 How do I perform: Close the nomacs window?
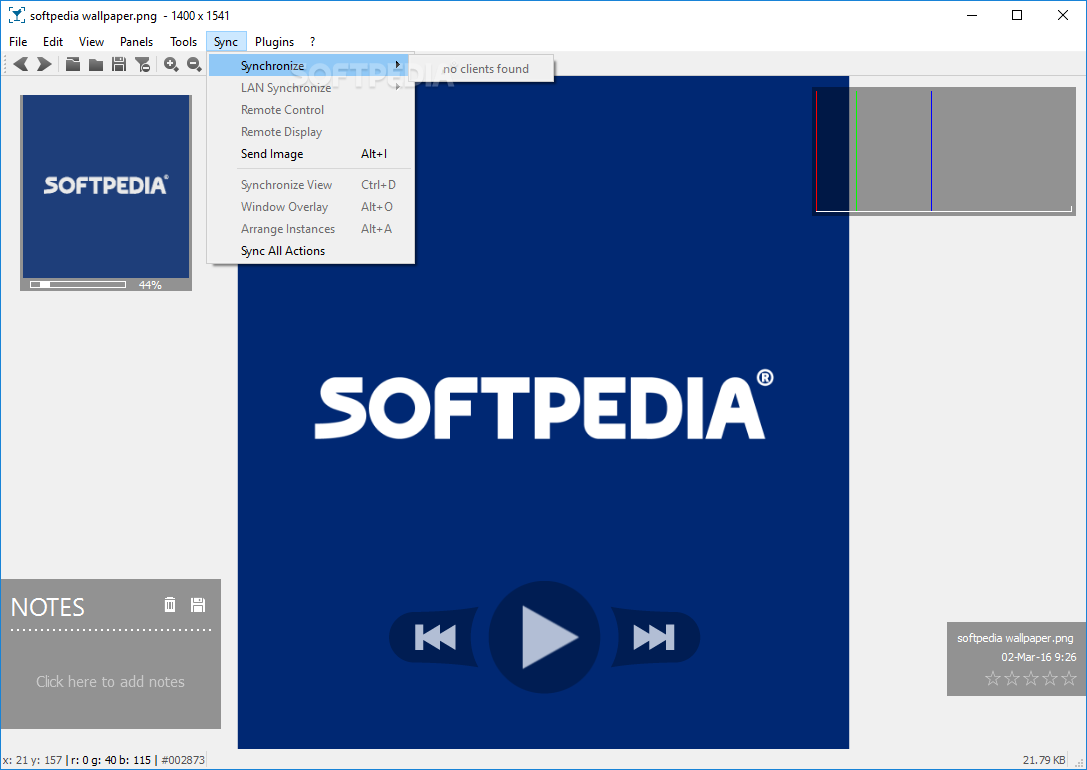[x=1063, y=15]
